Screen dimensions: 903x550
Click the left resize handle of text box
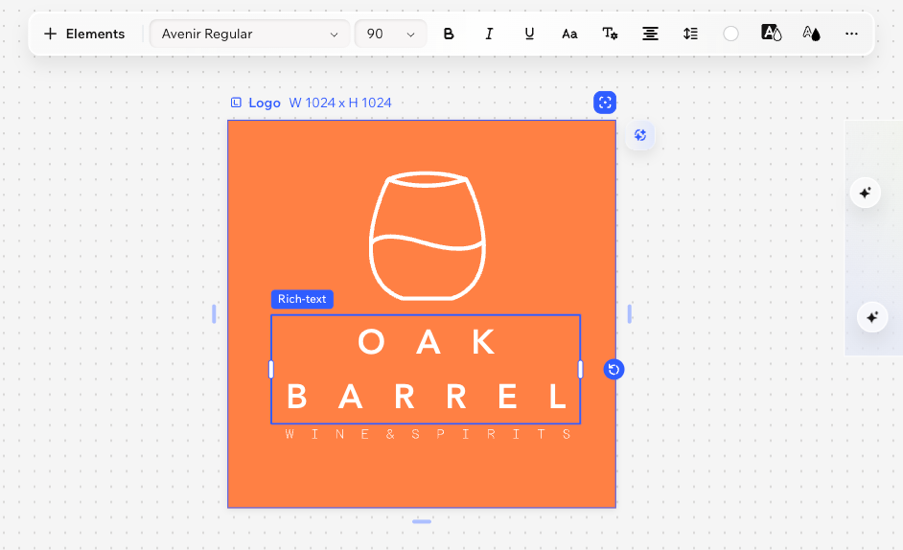pyautogui.click(x=271, y=369)
